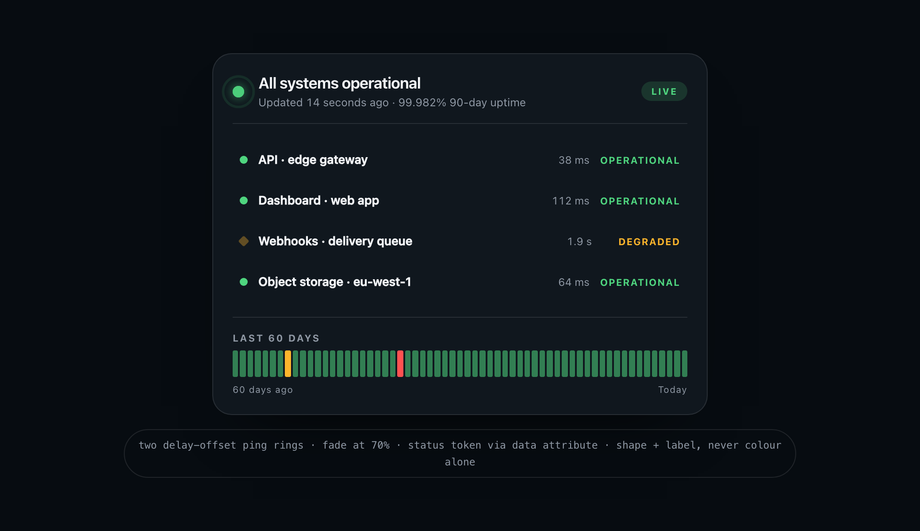Viewport: 920px width, 531px height.
Task: Click the "Today" label under the chart
Action: [672, 390]
